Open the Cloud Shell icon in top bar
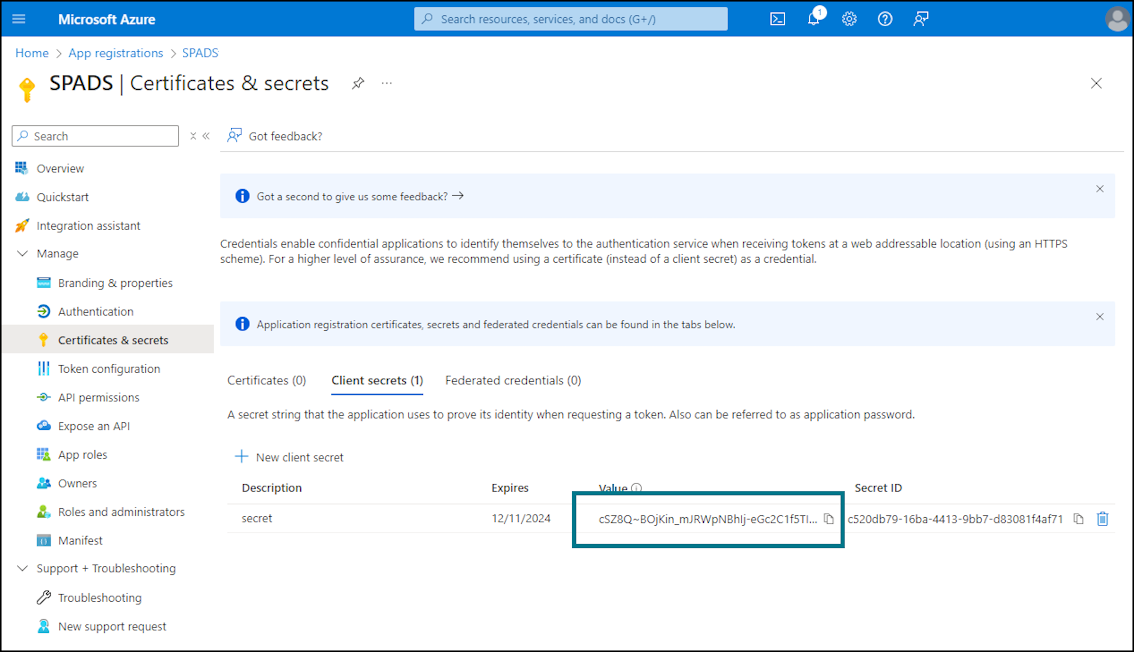Viewport: 1134px width, 652px height. point(777,20)
